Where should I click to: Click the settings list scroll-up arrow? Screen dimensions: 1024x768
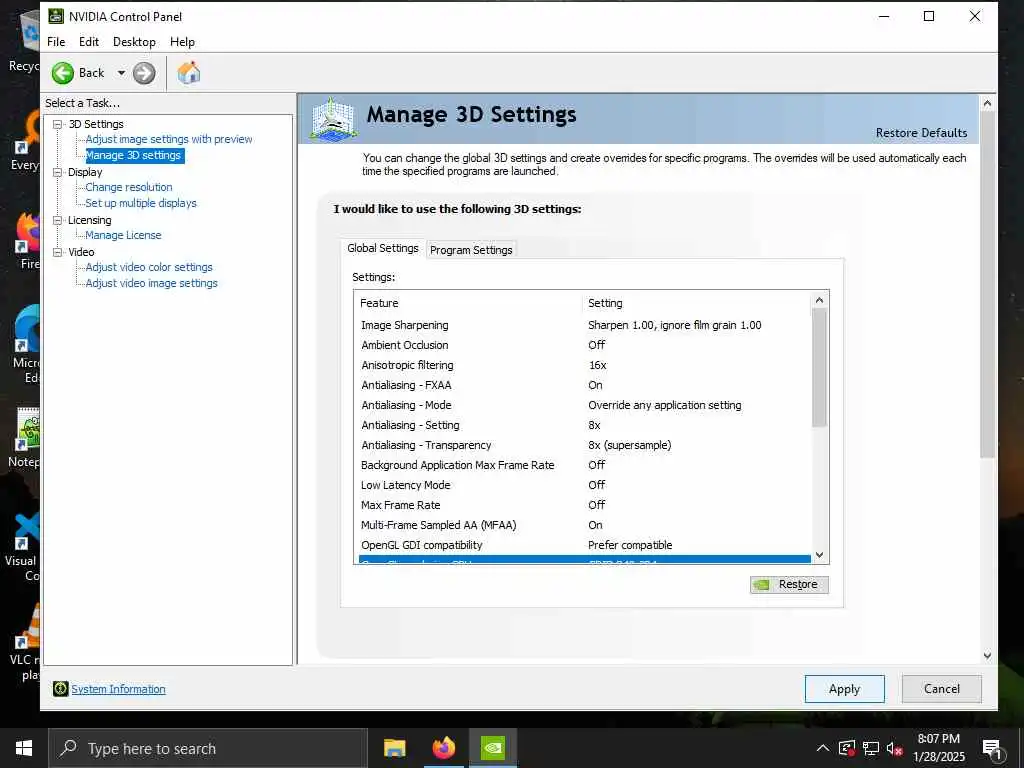coord(820,300)
